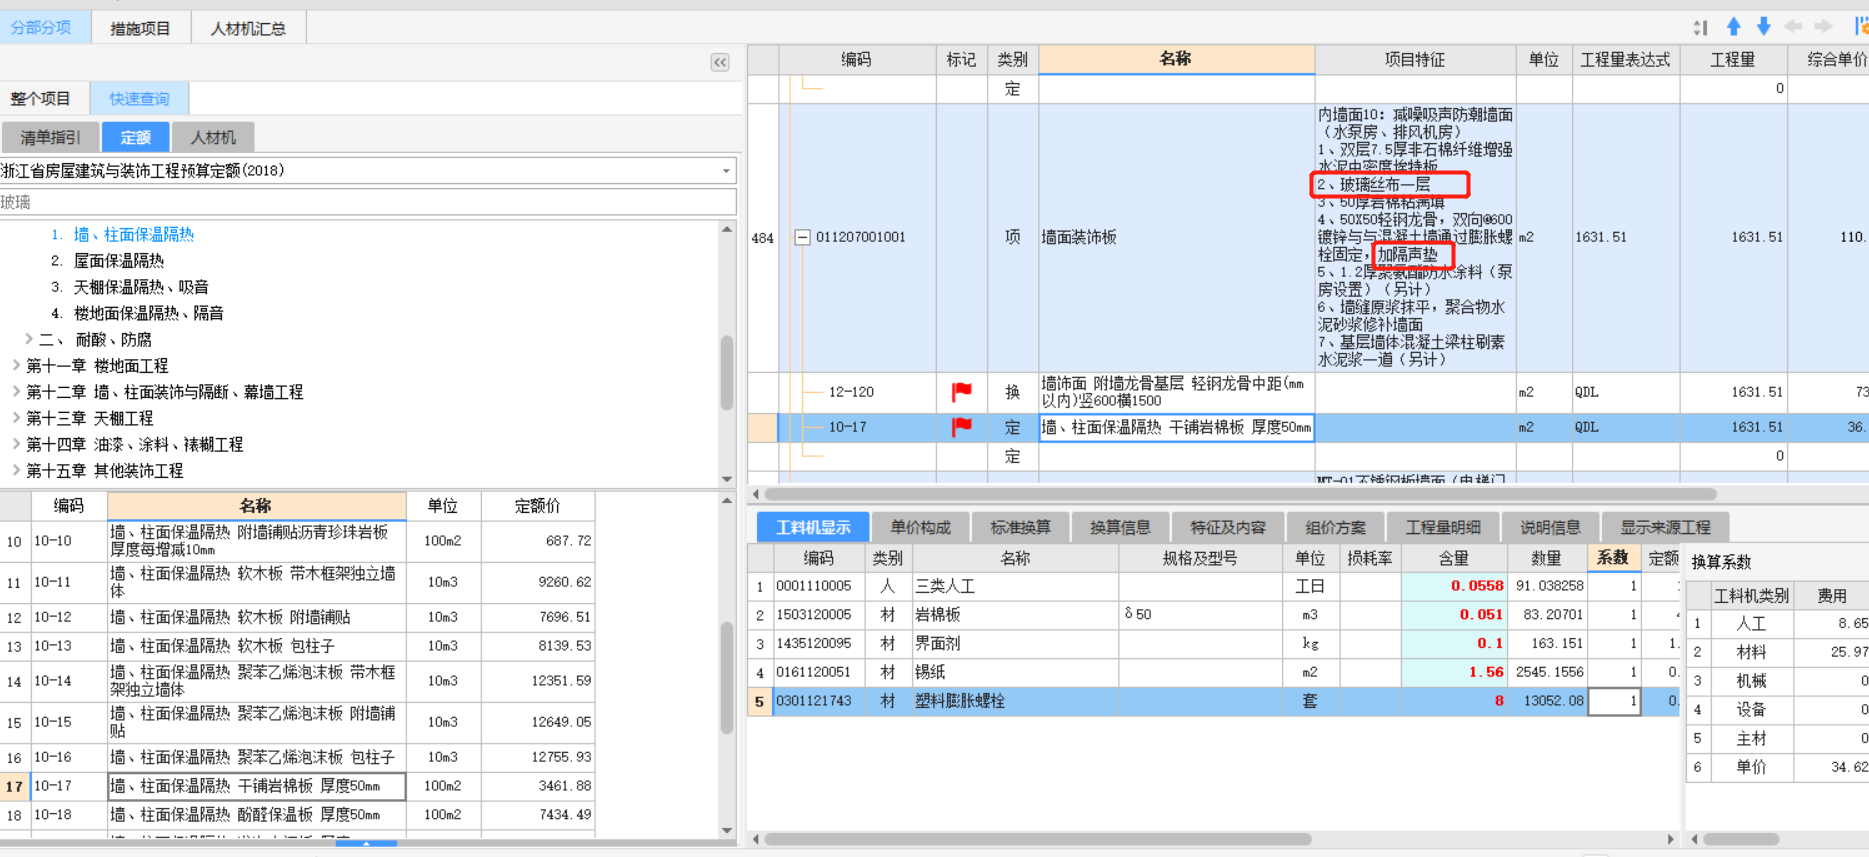Open the 标准换算 tab
This screenshot has width=1869, height=857.
point(1020,527)
